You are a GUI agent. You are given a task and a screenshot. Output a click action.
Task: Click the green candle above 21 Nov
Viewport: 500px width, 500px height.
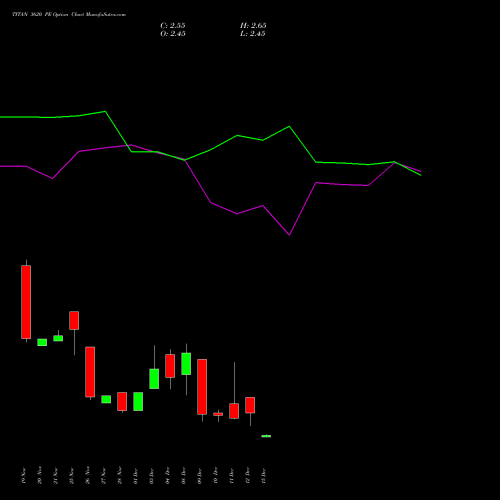coord(58,338)
